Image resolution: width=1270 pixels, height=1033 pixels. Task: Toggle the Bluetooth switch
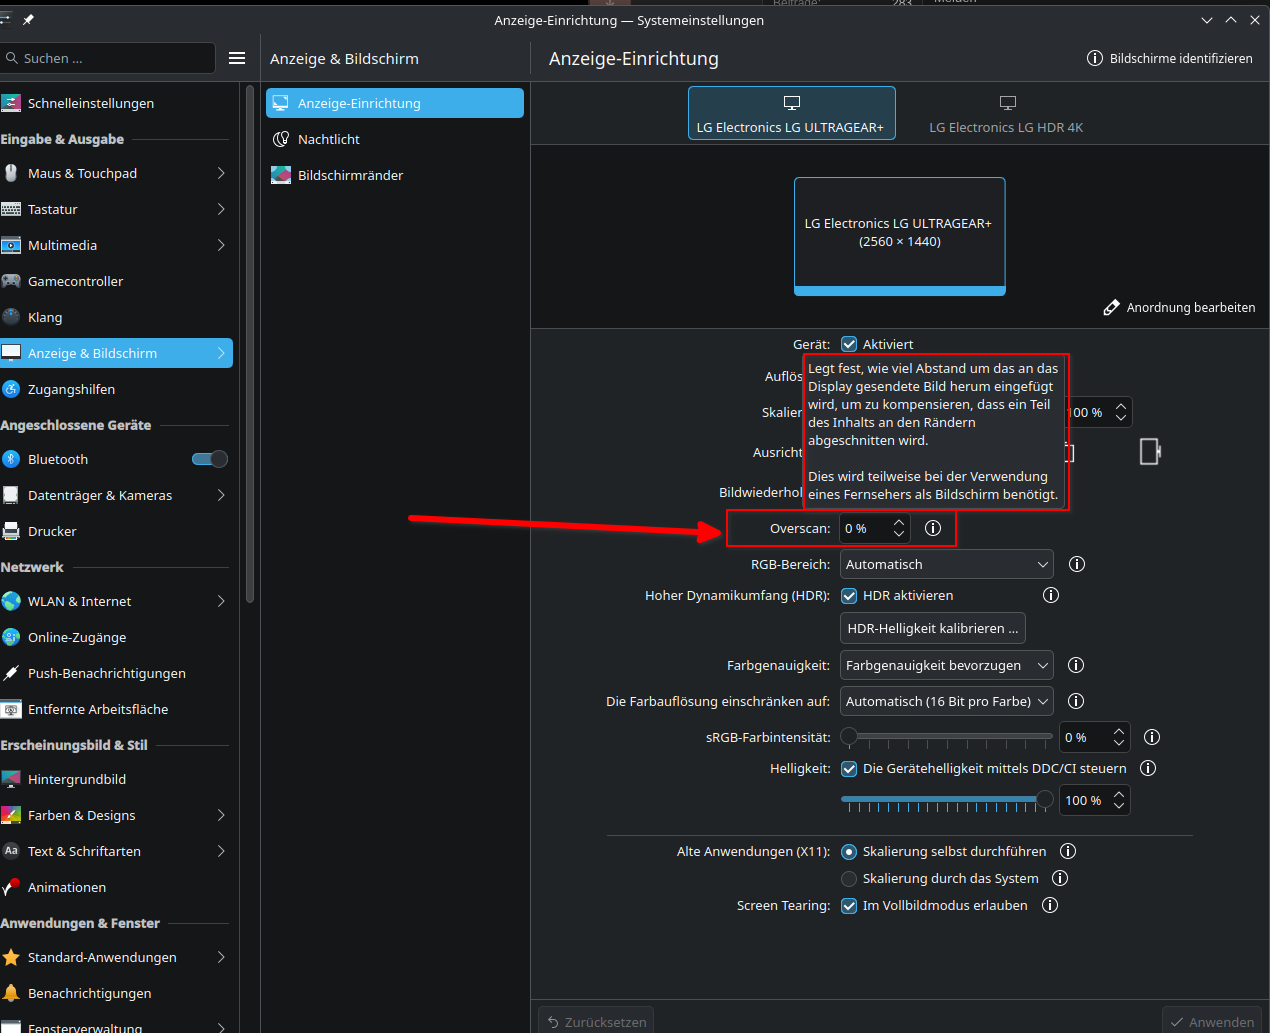(210, 459)
